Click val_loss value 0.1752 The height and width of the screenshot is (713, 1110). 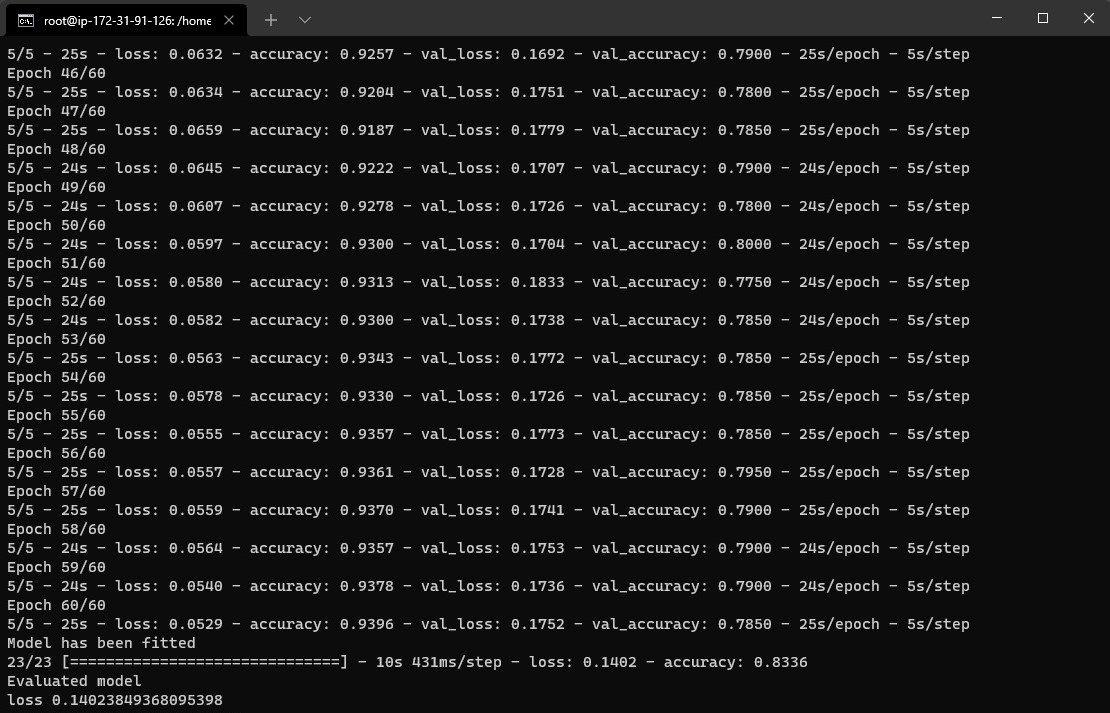click(538, 624)
